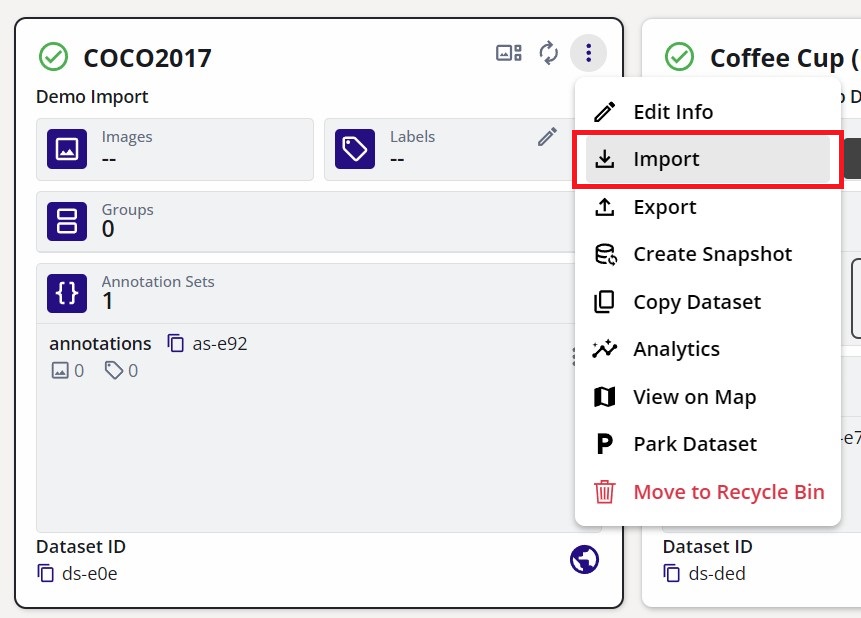This screenshot has height=618, width=861.
Task: Open Analytics from the dataset menu
Action: click(x=676, y=349)
